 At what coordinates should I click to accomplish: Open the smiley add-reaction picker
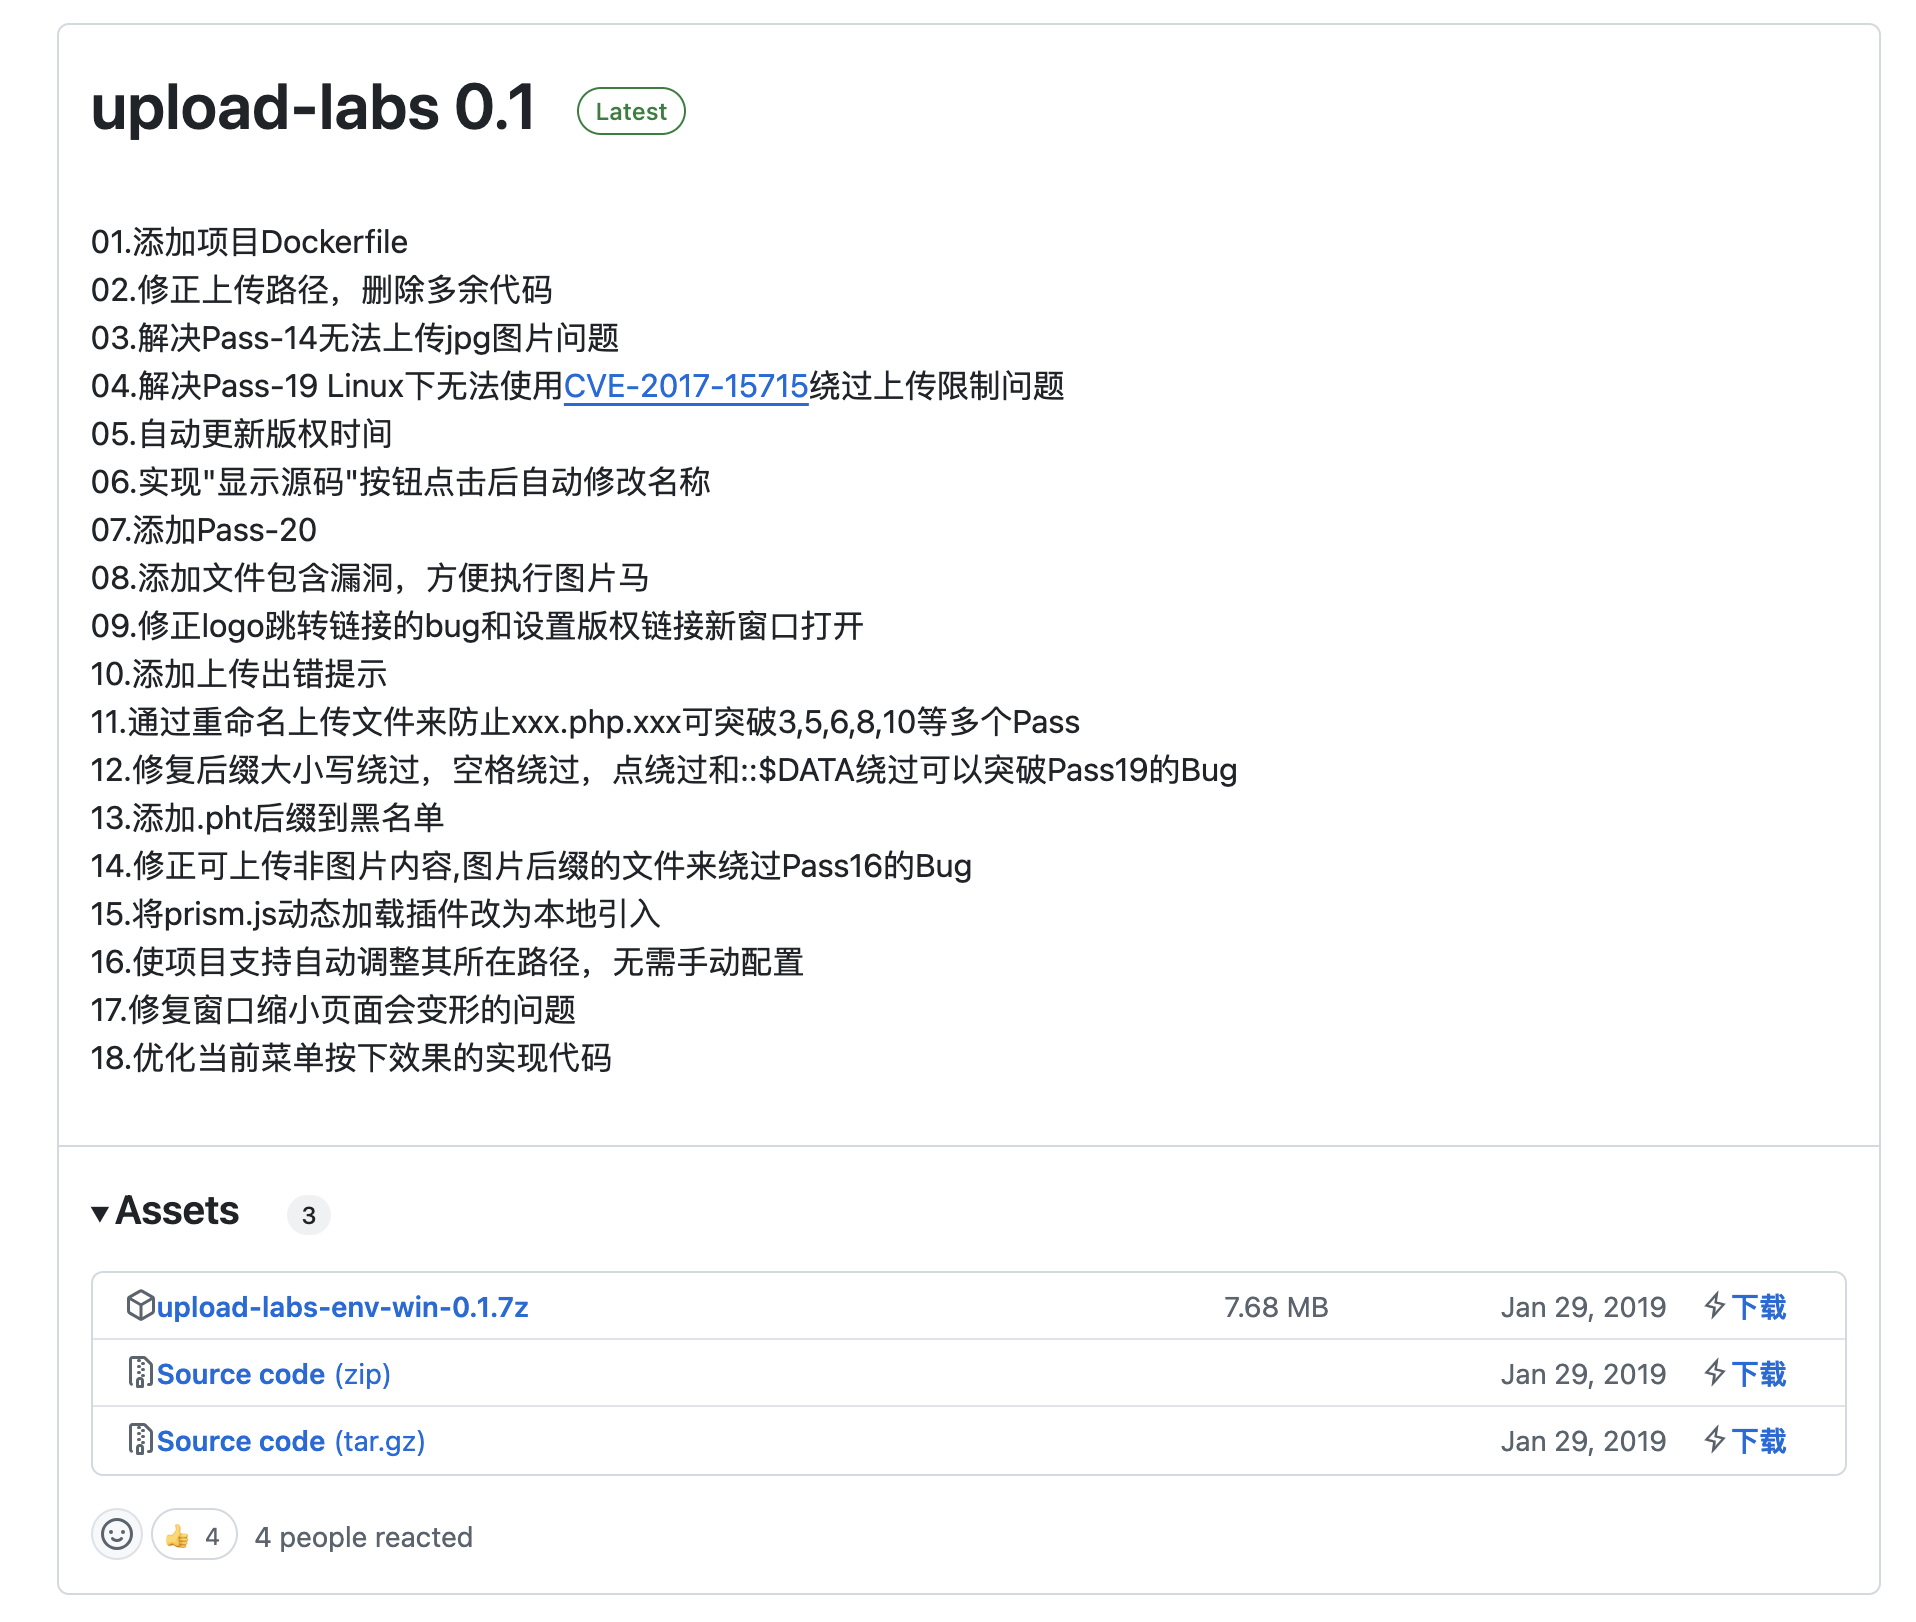point(117,1535)
